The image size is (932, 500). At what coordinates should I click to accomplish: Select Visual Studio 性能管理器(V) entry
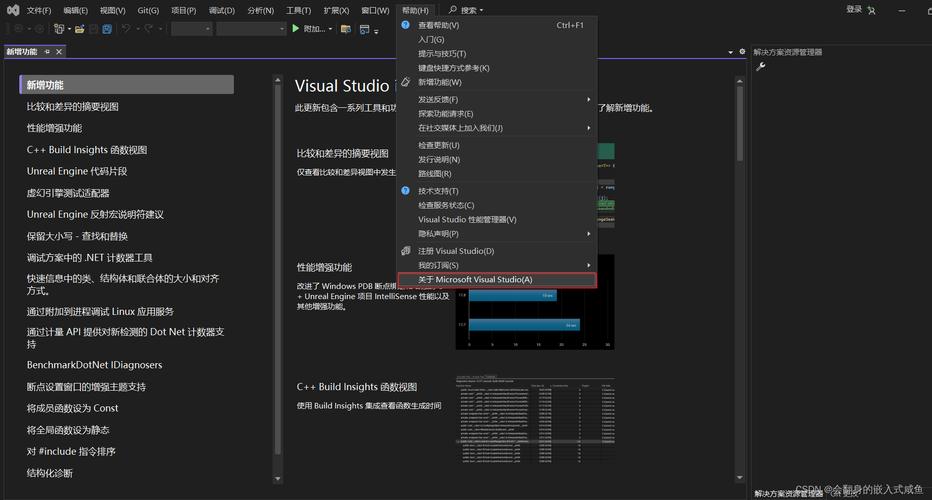point(497,219)
